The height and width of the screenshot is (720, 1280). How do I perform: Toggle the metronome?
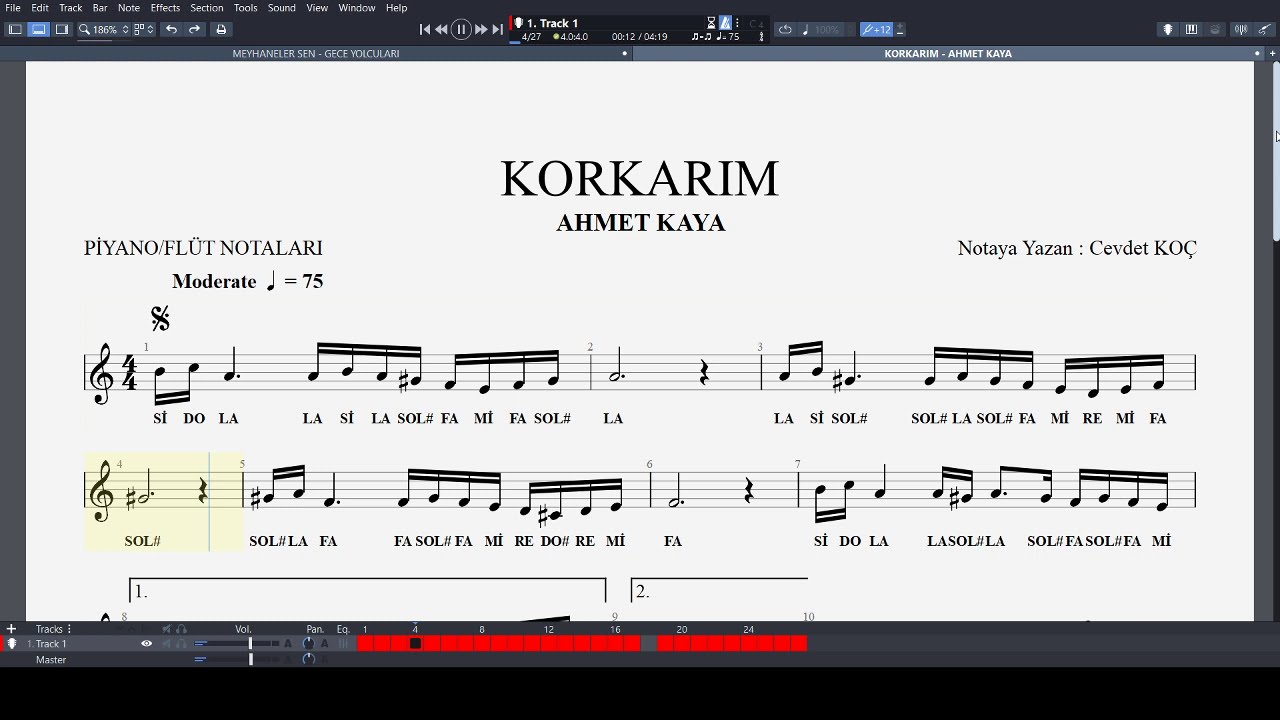click(x=726, y=23)
